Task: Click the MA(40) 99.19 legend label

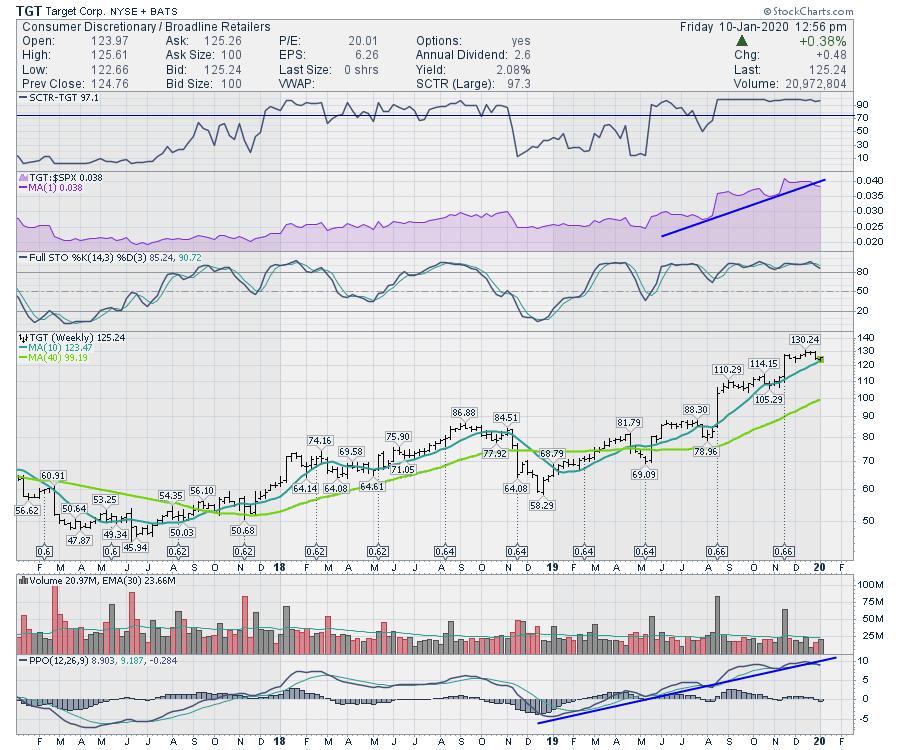Action: pyautogui.click(x=57, y=357)
